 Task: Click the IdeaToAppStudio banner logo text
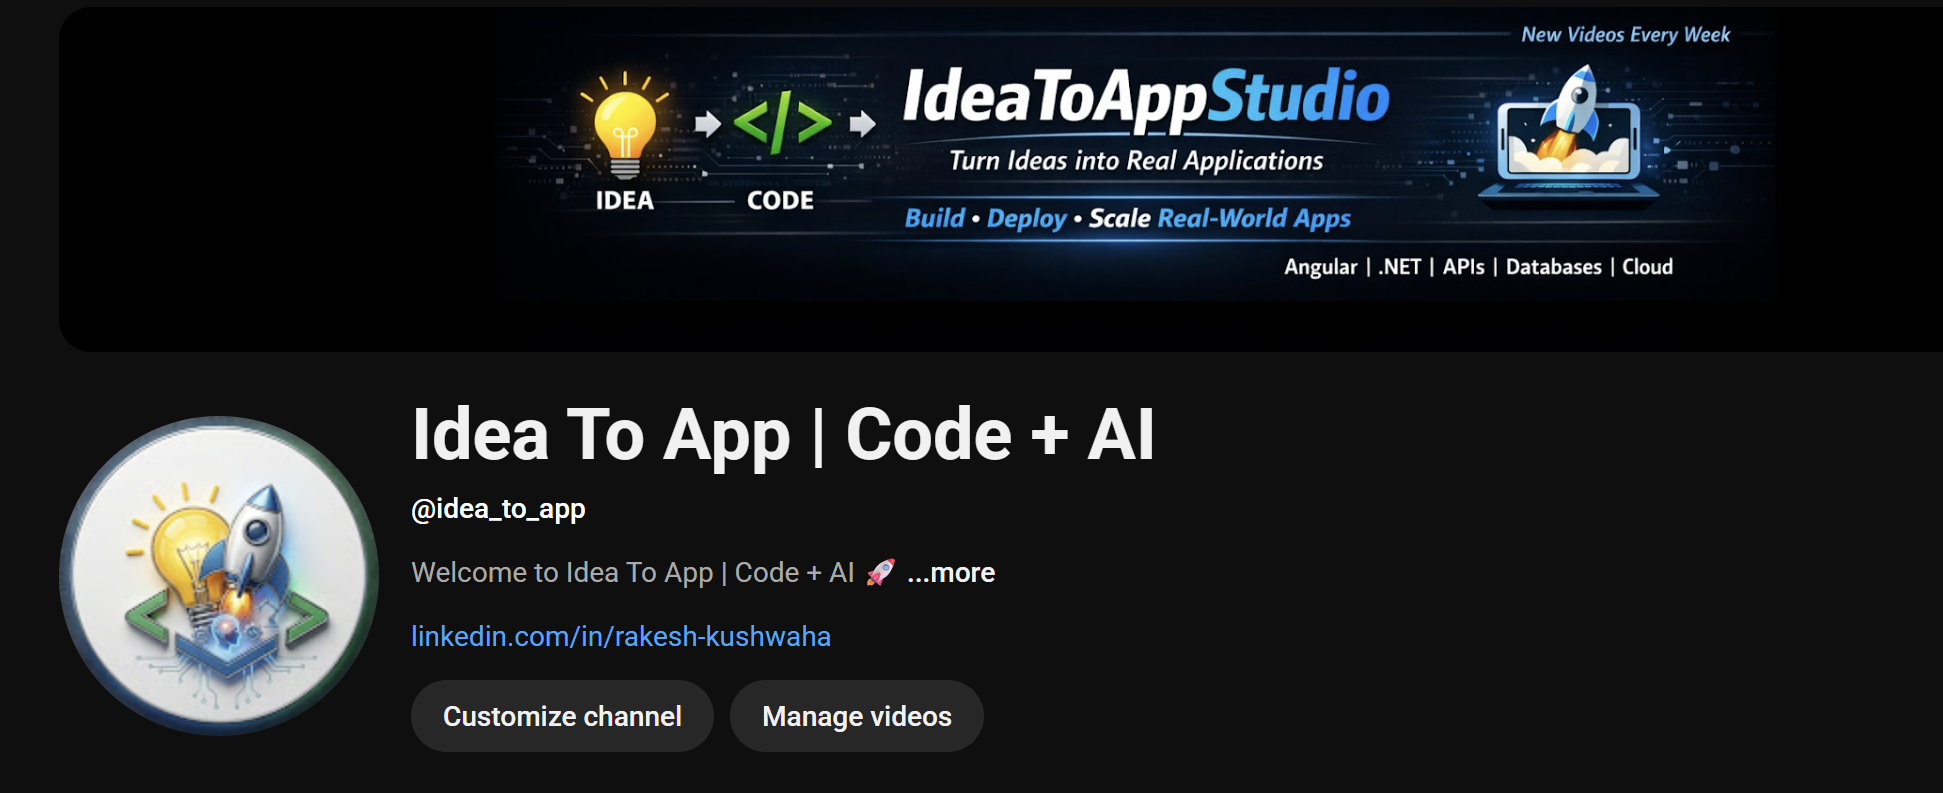click(x=1145, y=98)
